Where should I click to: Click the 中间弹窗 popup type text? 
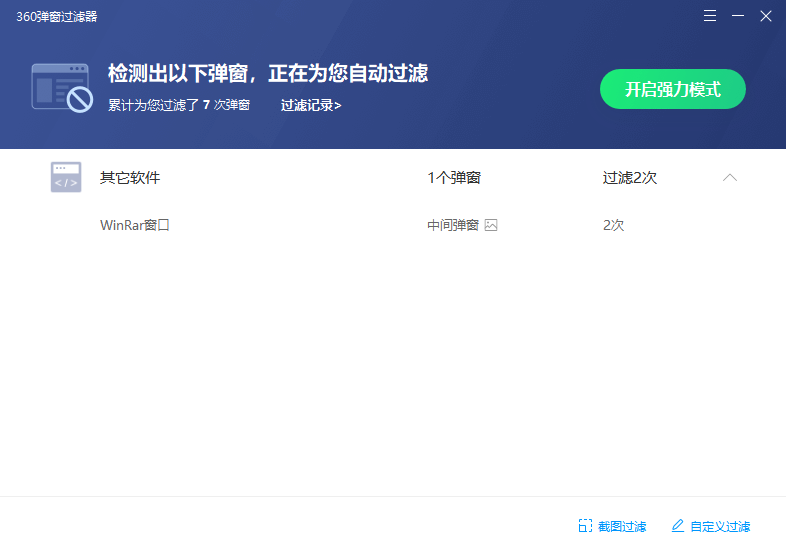click(453, 225)
